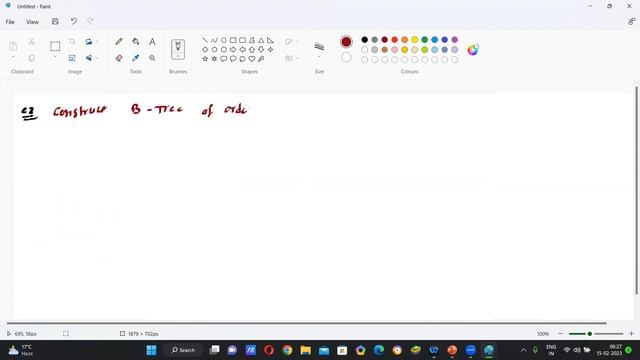Click the zoom out minus button

point(560,334)
